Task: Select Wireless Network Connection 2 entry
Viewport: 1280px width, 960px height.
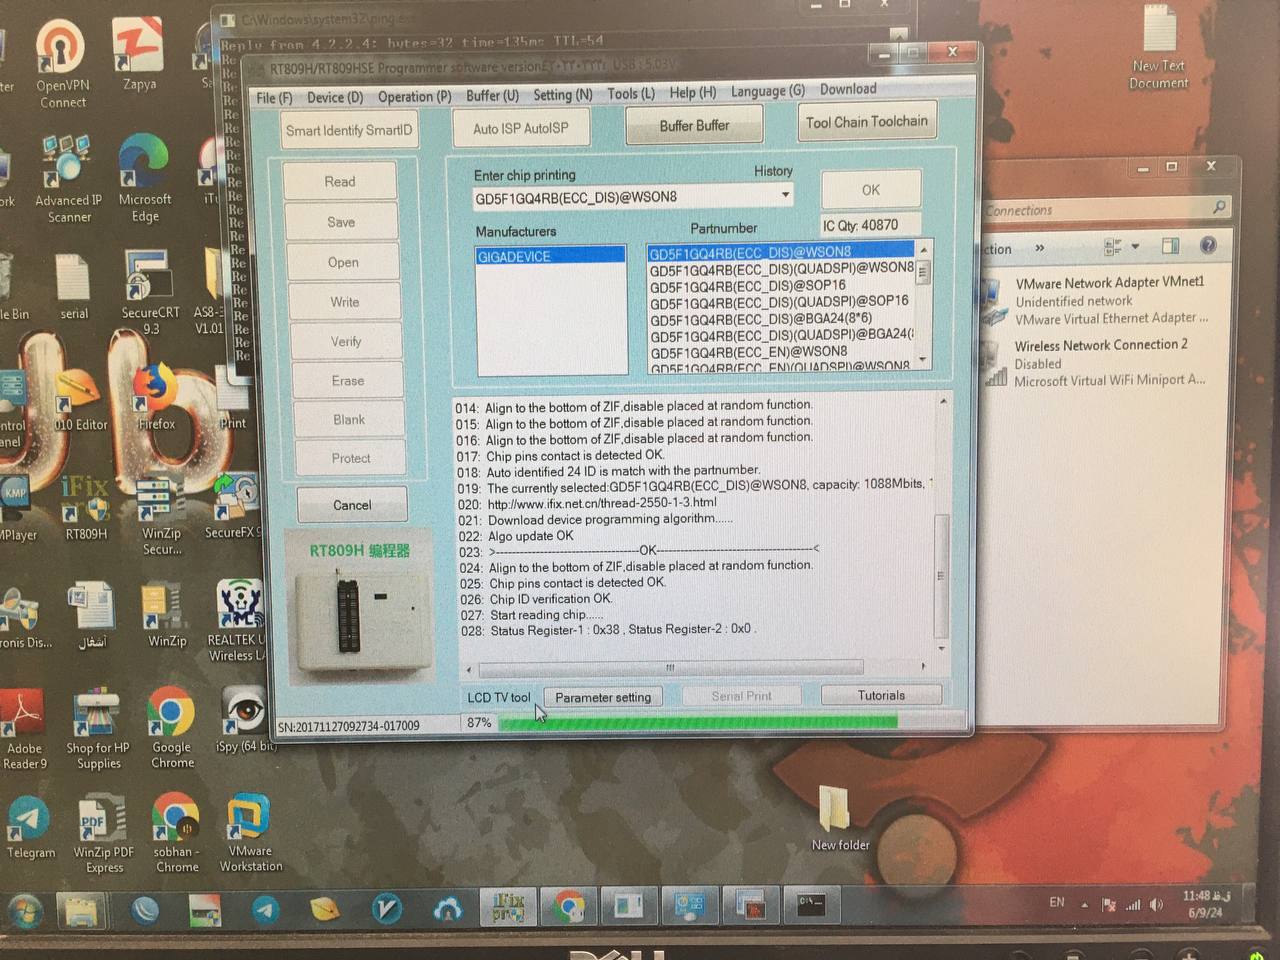Action: (1095, 362)
